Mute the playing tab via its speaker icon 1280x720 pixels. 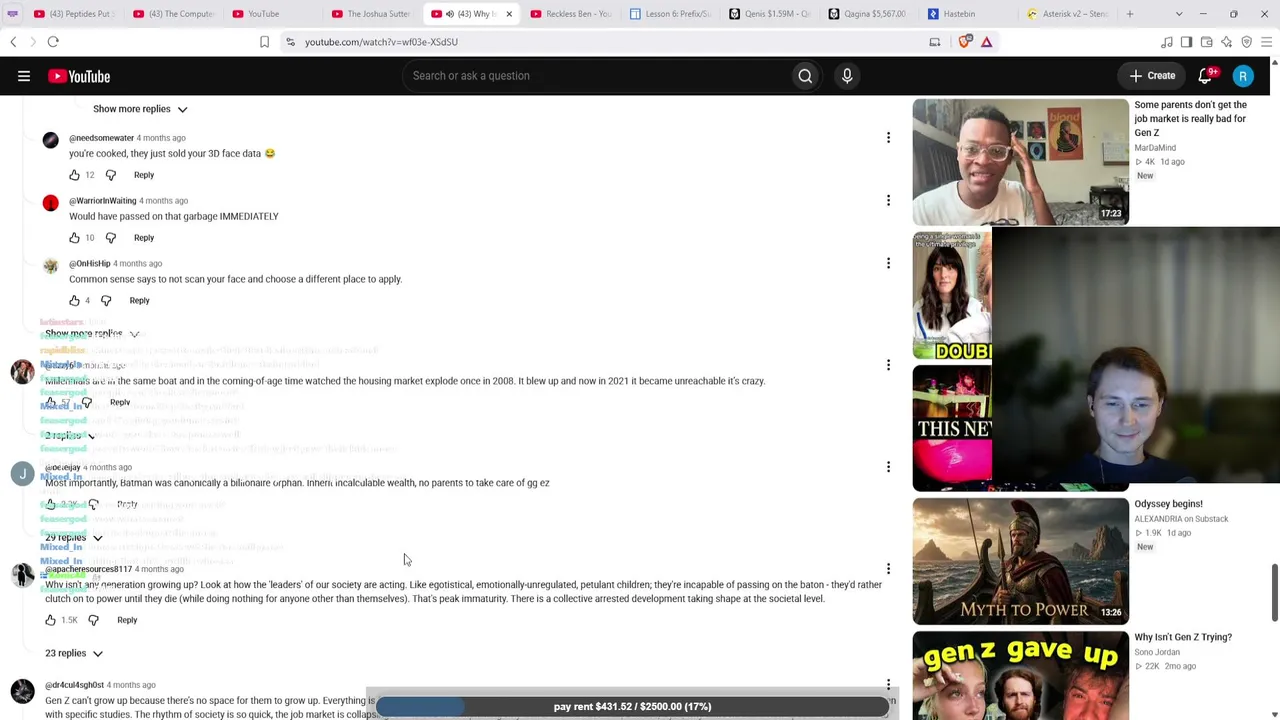[450, 14]
